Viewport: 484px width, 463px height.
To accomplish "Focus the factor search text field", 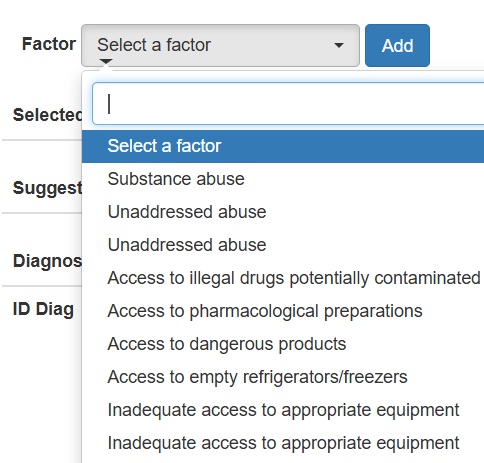I will point(288,104).
